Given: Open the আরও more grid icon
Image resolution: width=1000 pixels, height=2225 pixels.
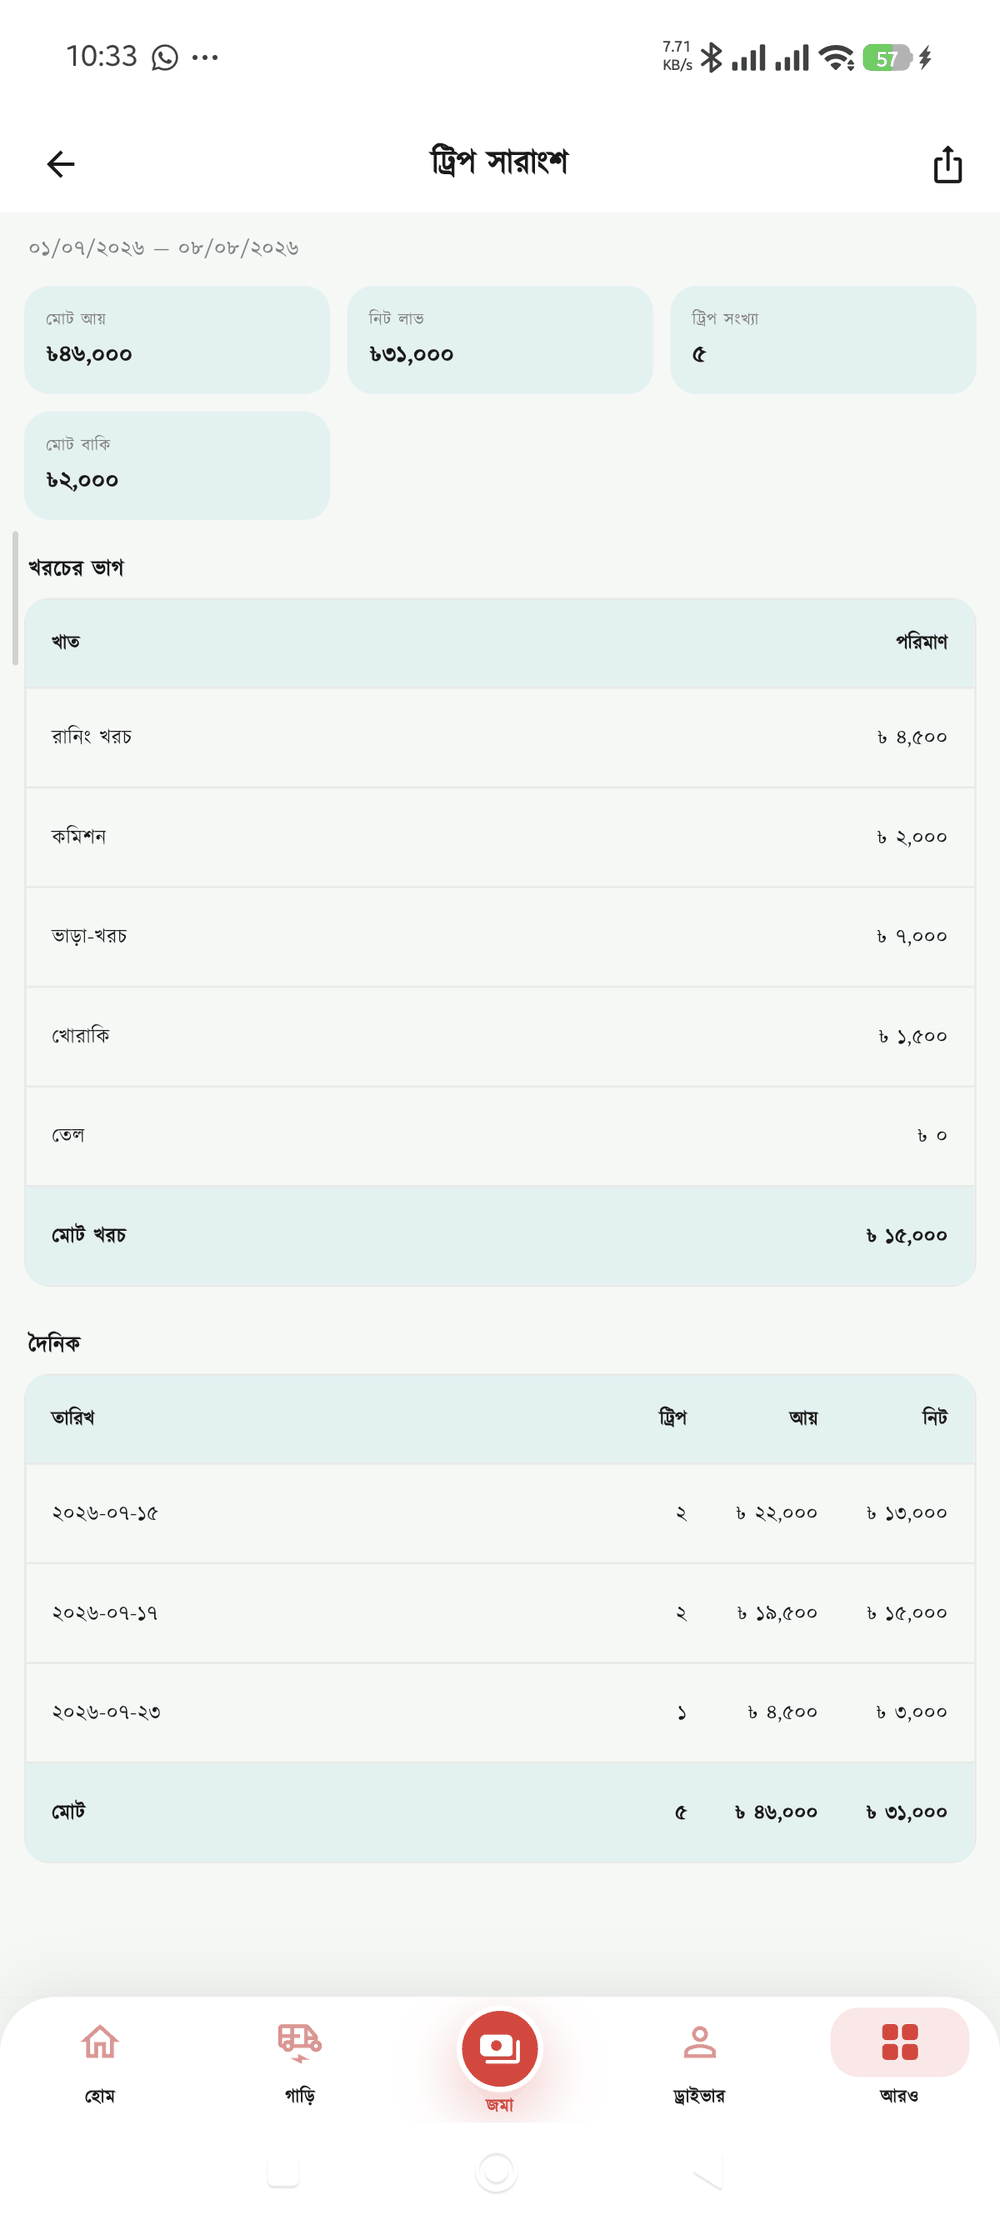Looking at the screenshot, I should click(x=899, y=2041).
